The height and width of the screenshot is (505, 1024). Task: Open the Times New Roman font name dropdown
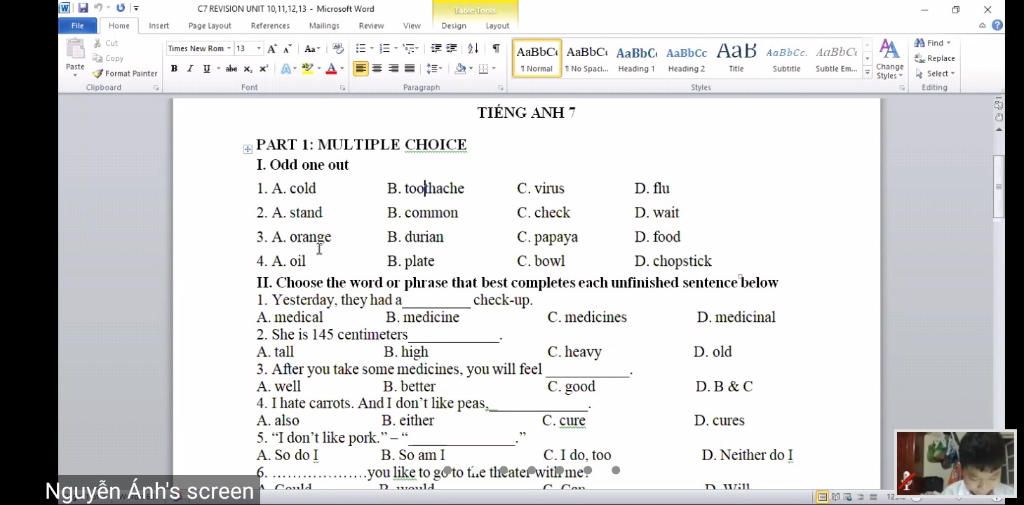(229, 49)
